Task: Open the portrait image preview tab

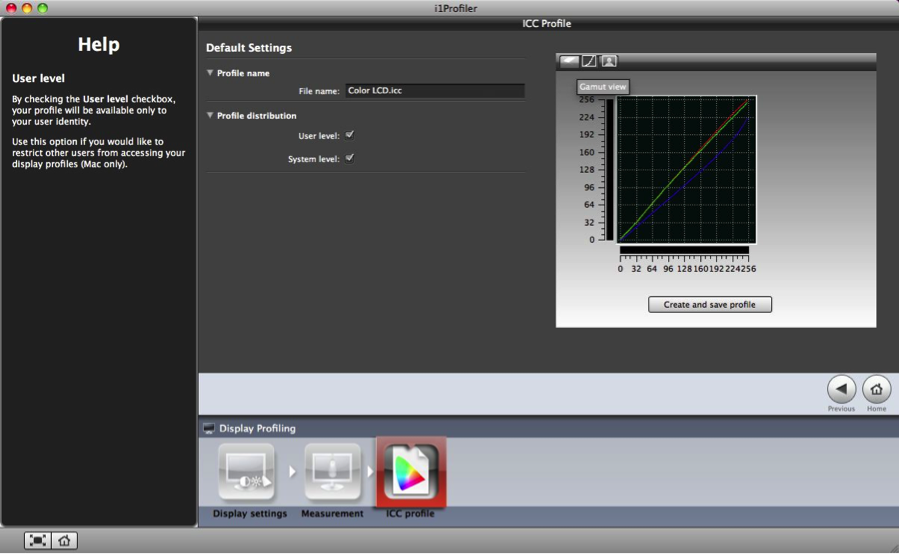Action: tap(609, 61)
